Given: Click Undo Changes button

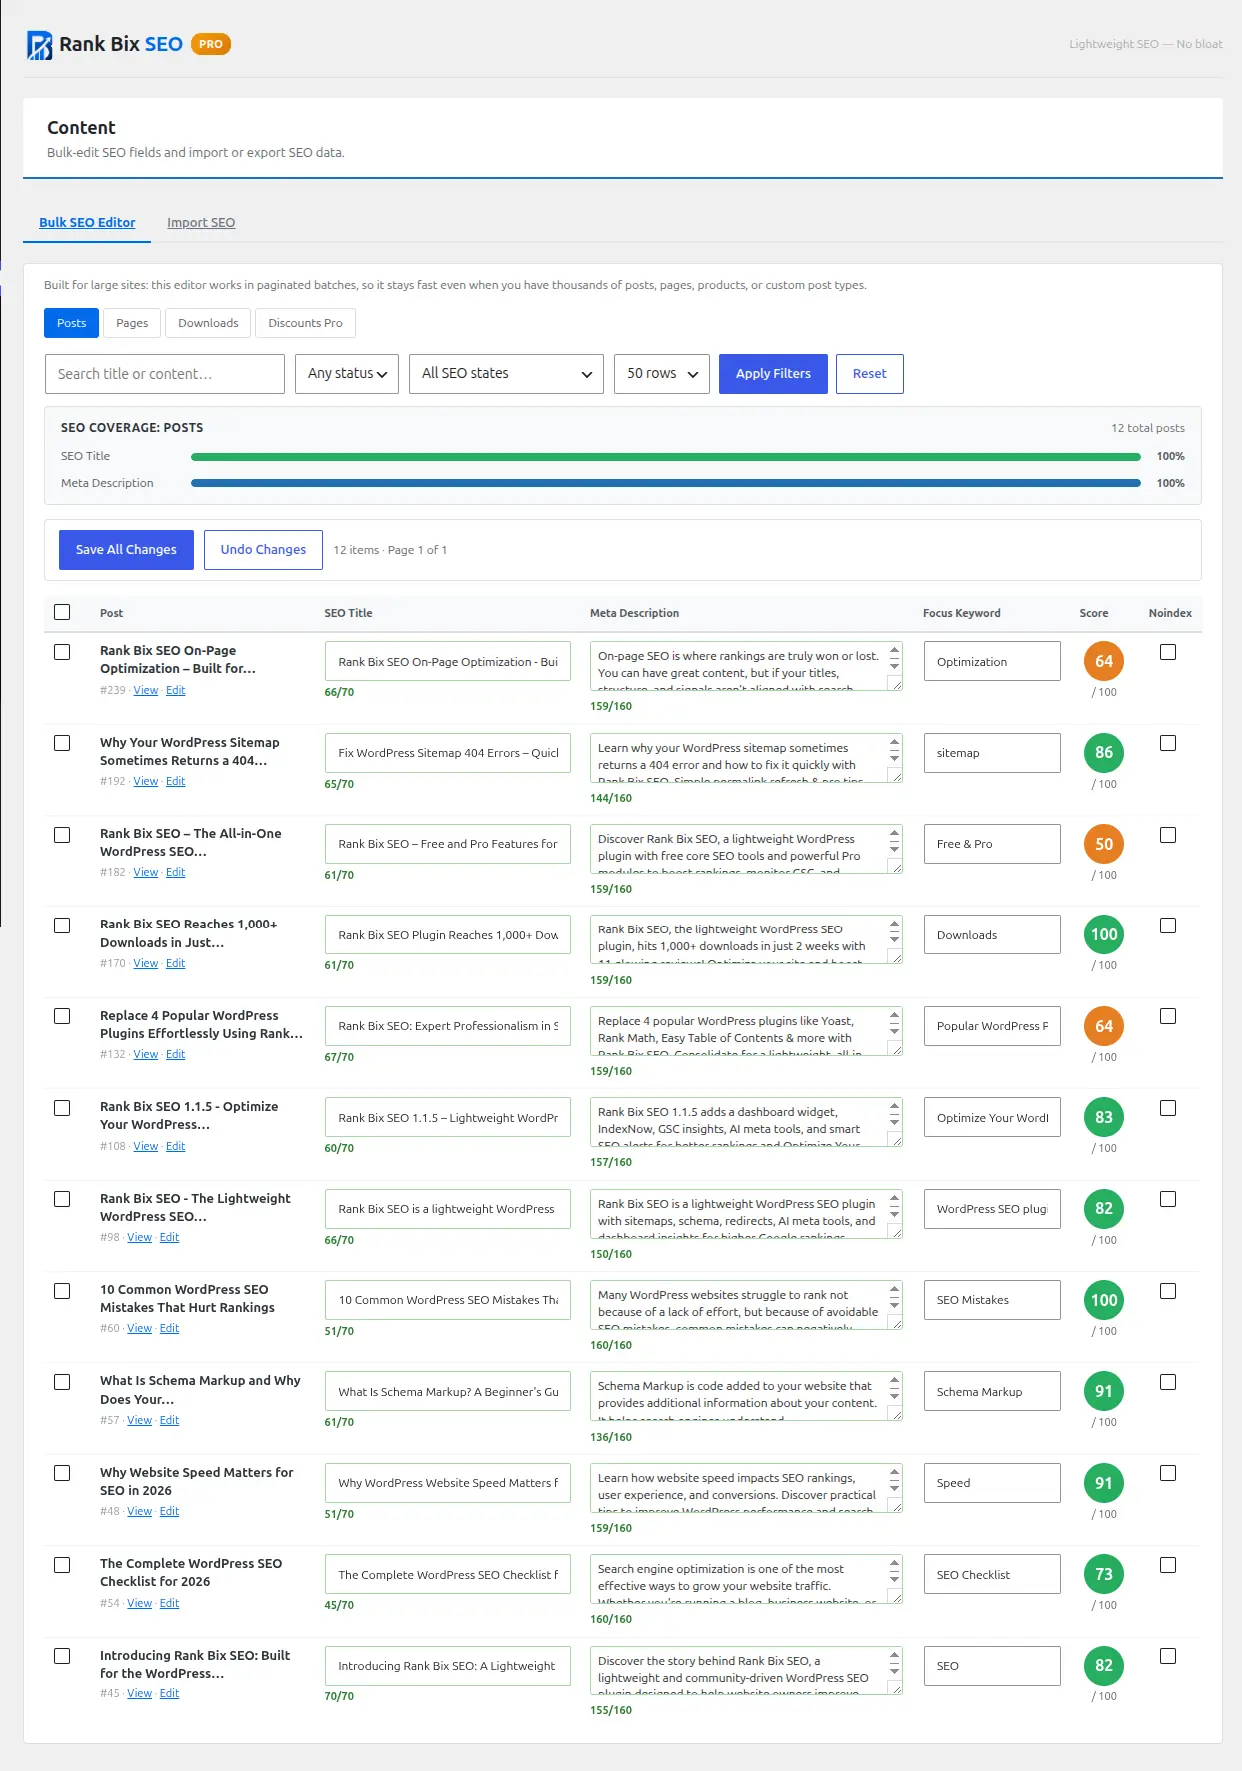Looking at the screenshot, I should [x=263, y=550].
